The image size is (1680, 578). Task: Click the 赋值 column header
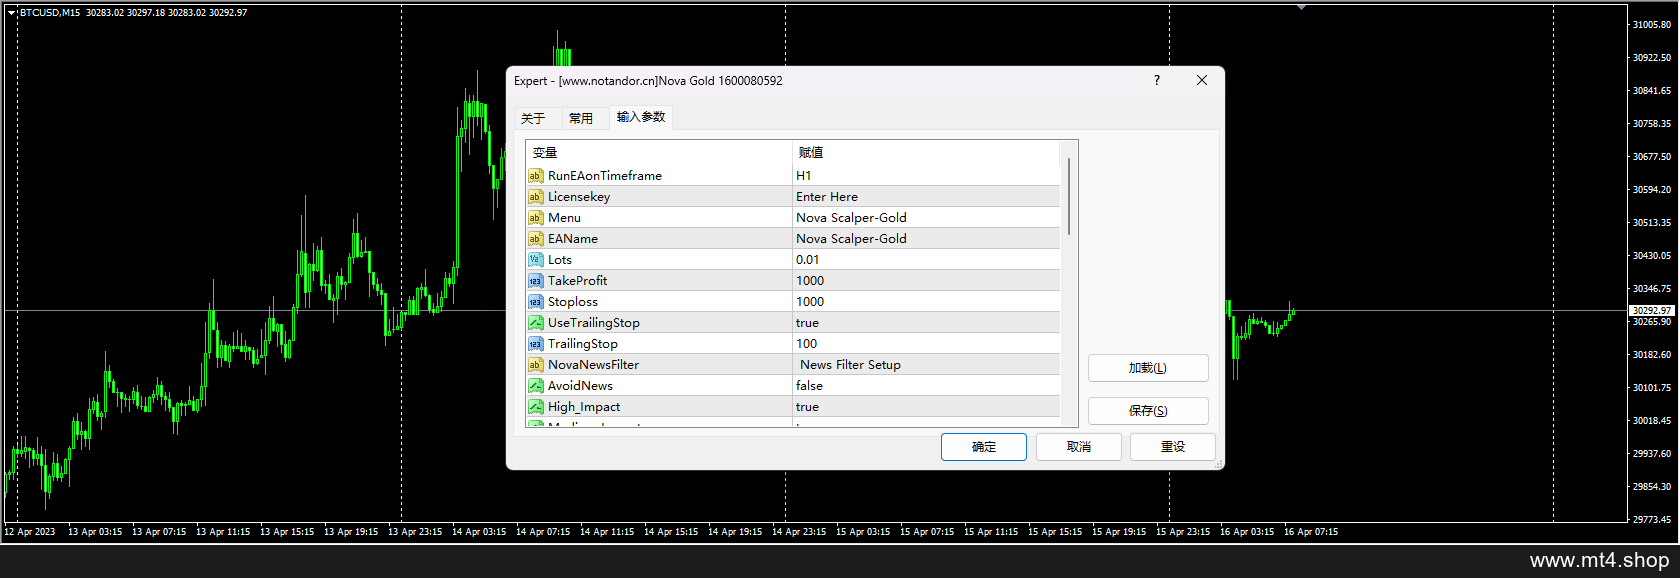926,153
